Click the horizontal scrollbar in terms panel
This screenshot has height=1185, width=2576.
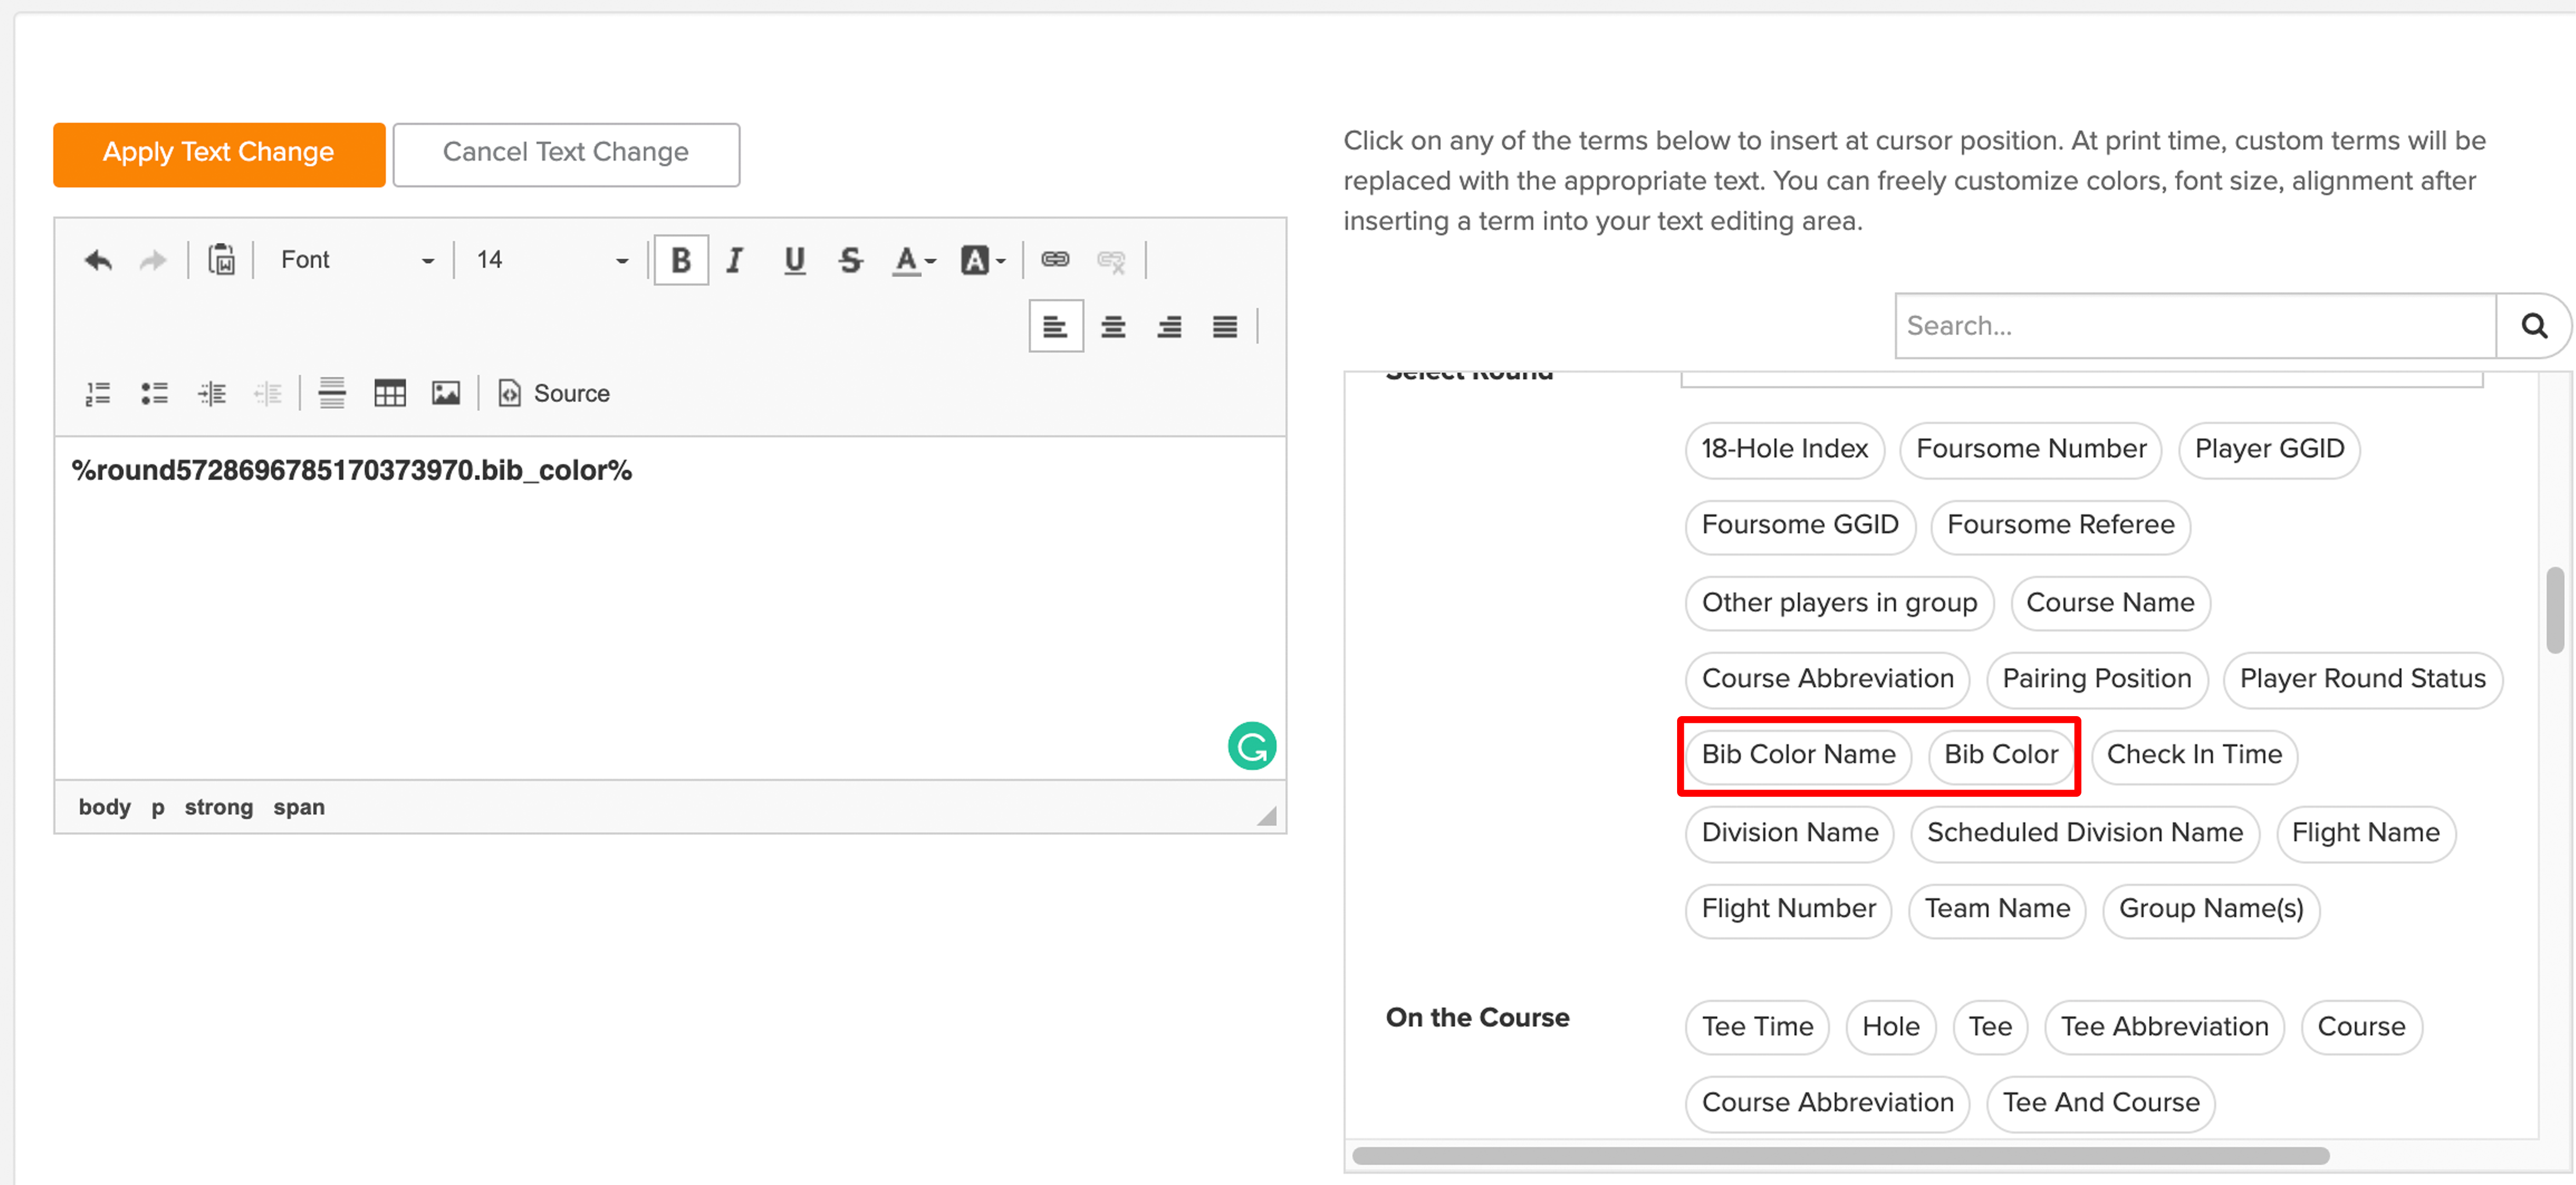click(1840, 1156)
